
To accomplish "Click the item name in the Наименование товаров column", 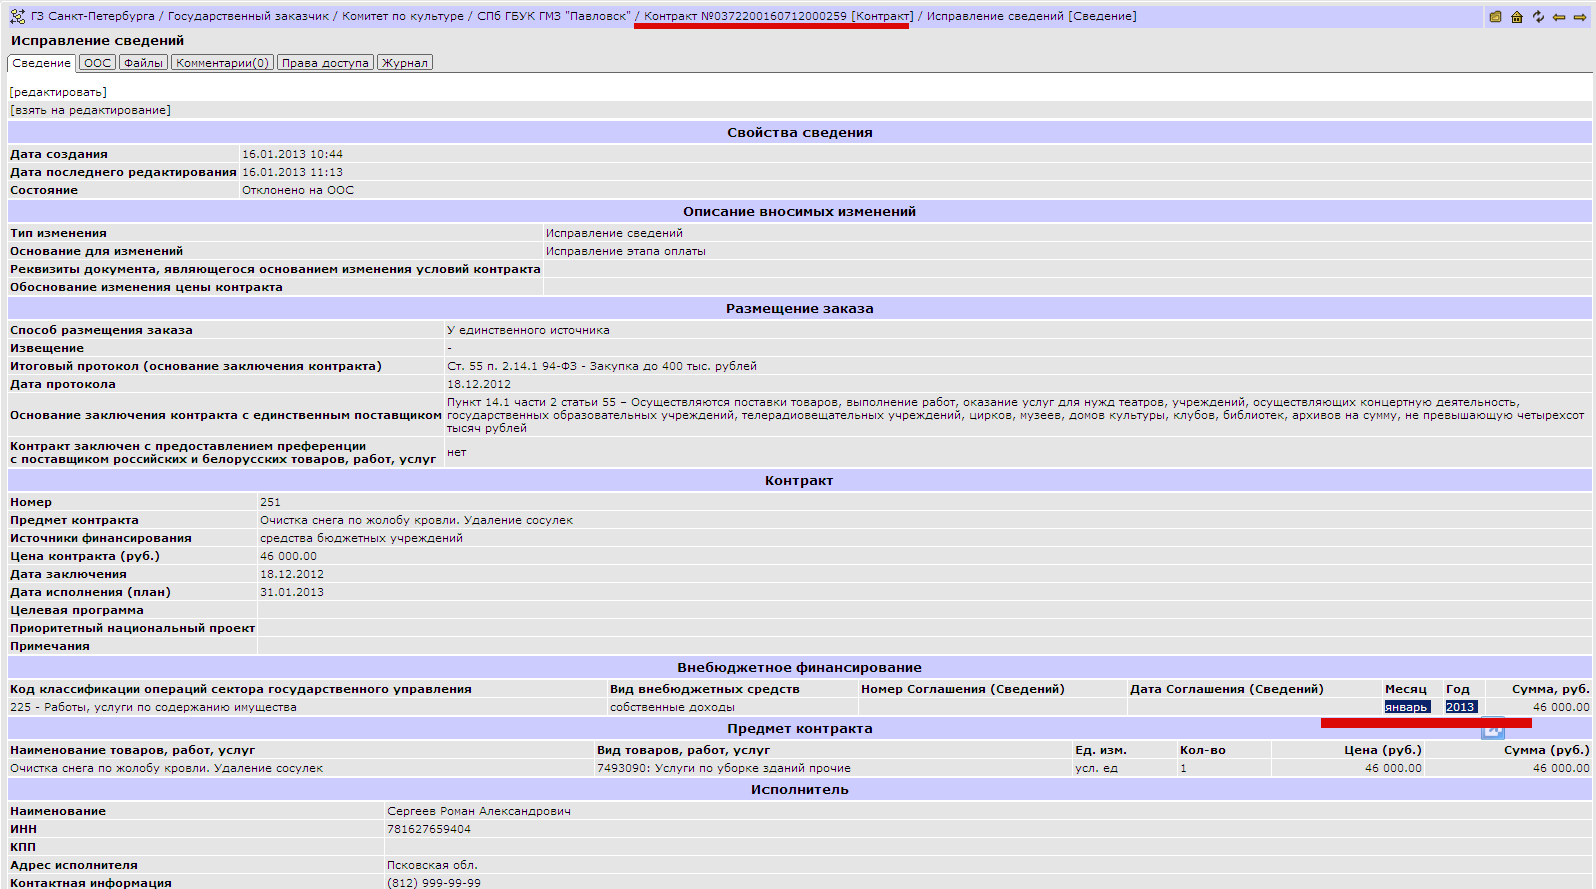I will click(166, 768).
